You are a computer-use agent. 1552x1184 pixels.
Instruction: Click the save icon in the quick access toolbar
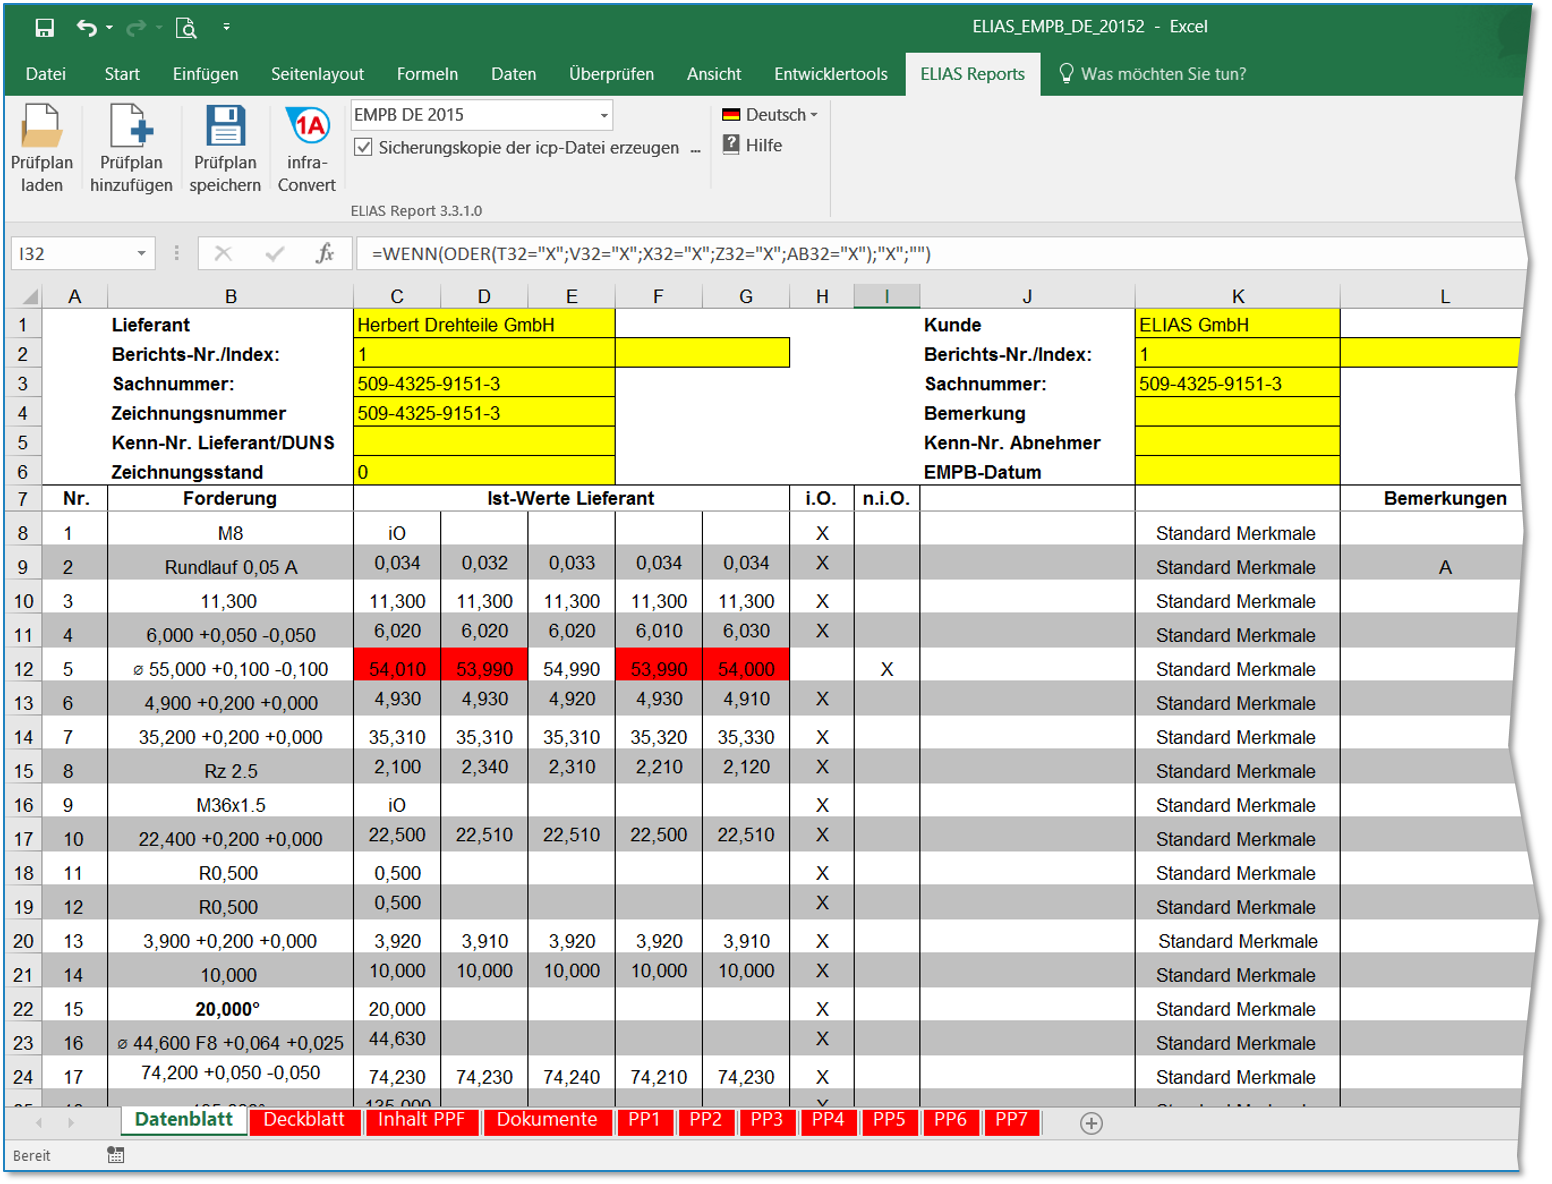[x=44, y=28]
